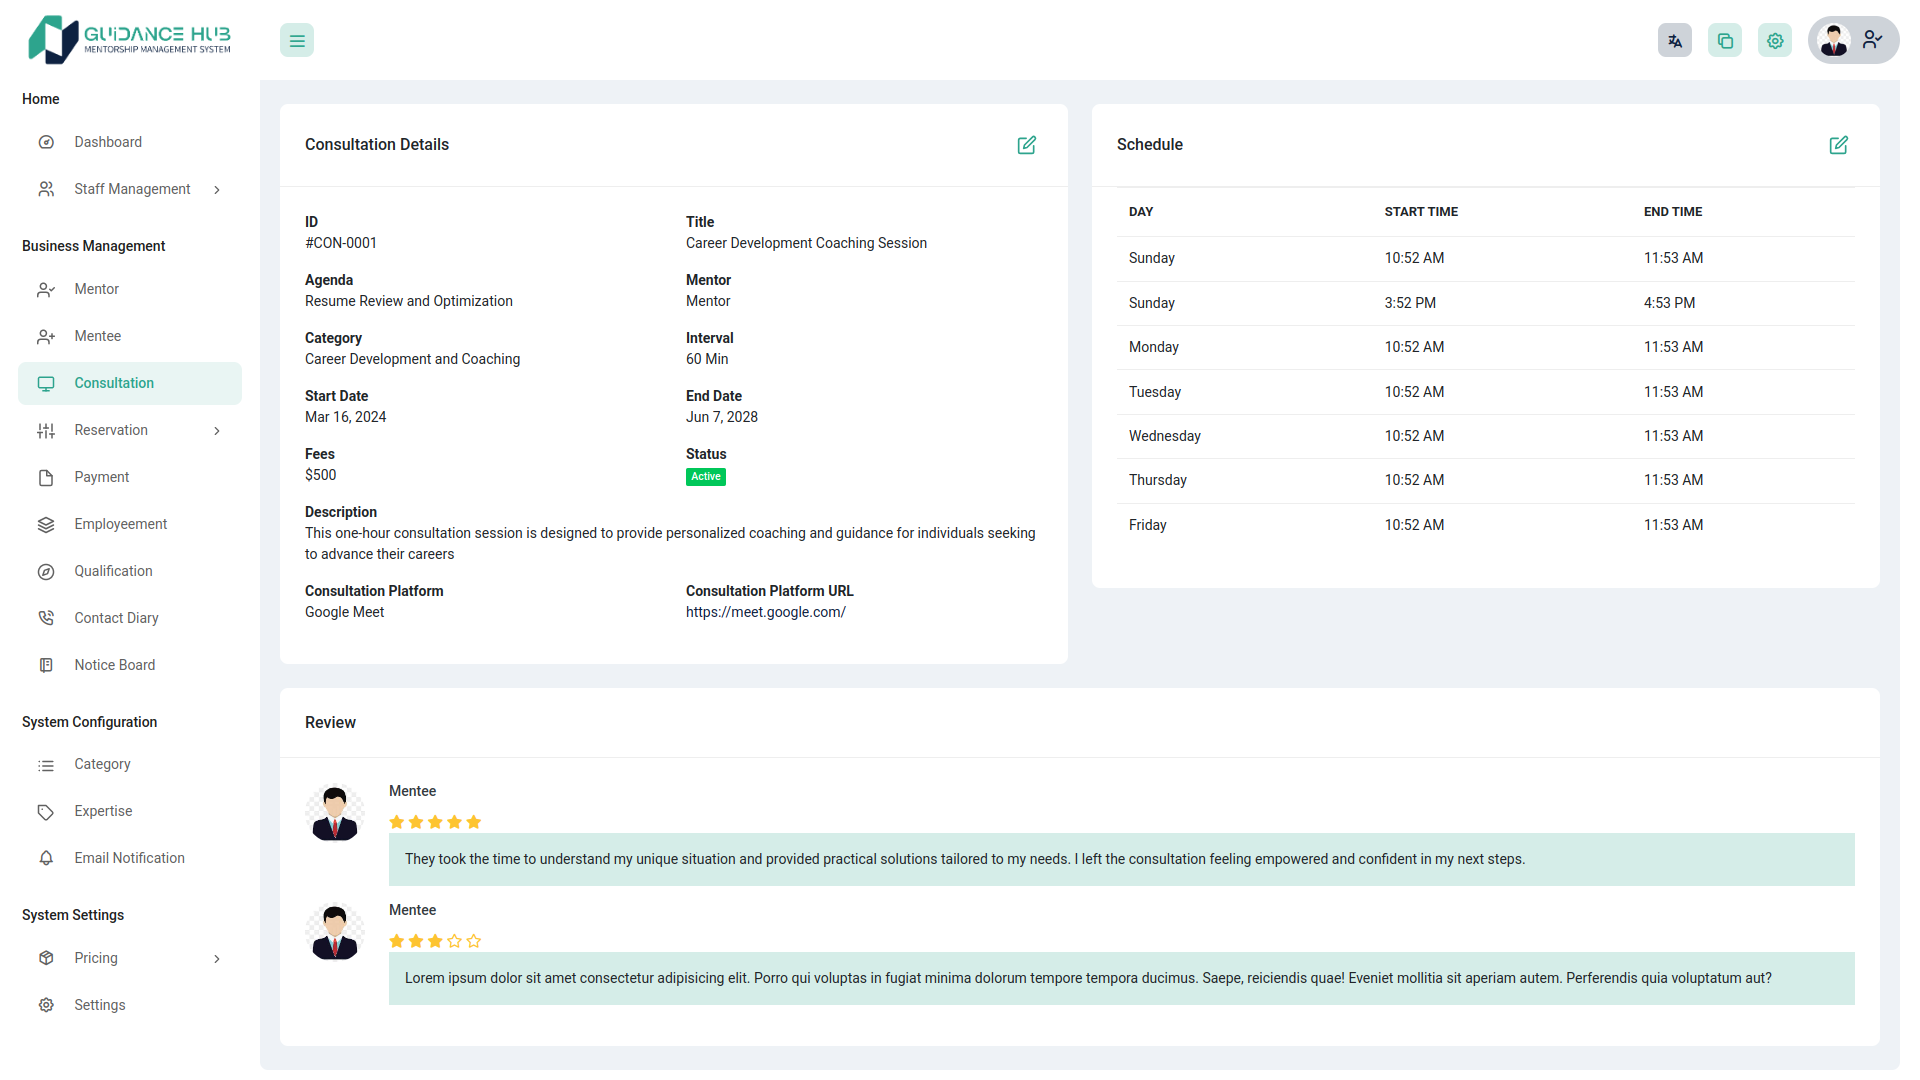Click the copy/clipboard icon in the top bar
This screenshot has width=1920, height=1080.
click(x=1724, y=40)
